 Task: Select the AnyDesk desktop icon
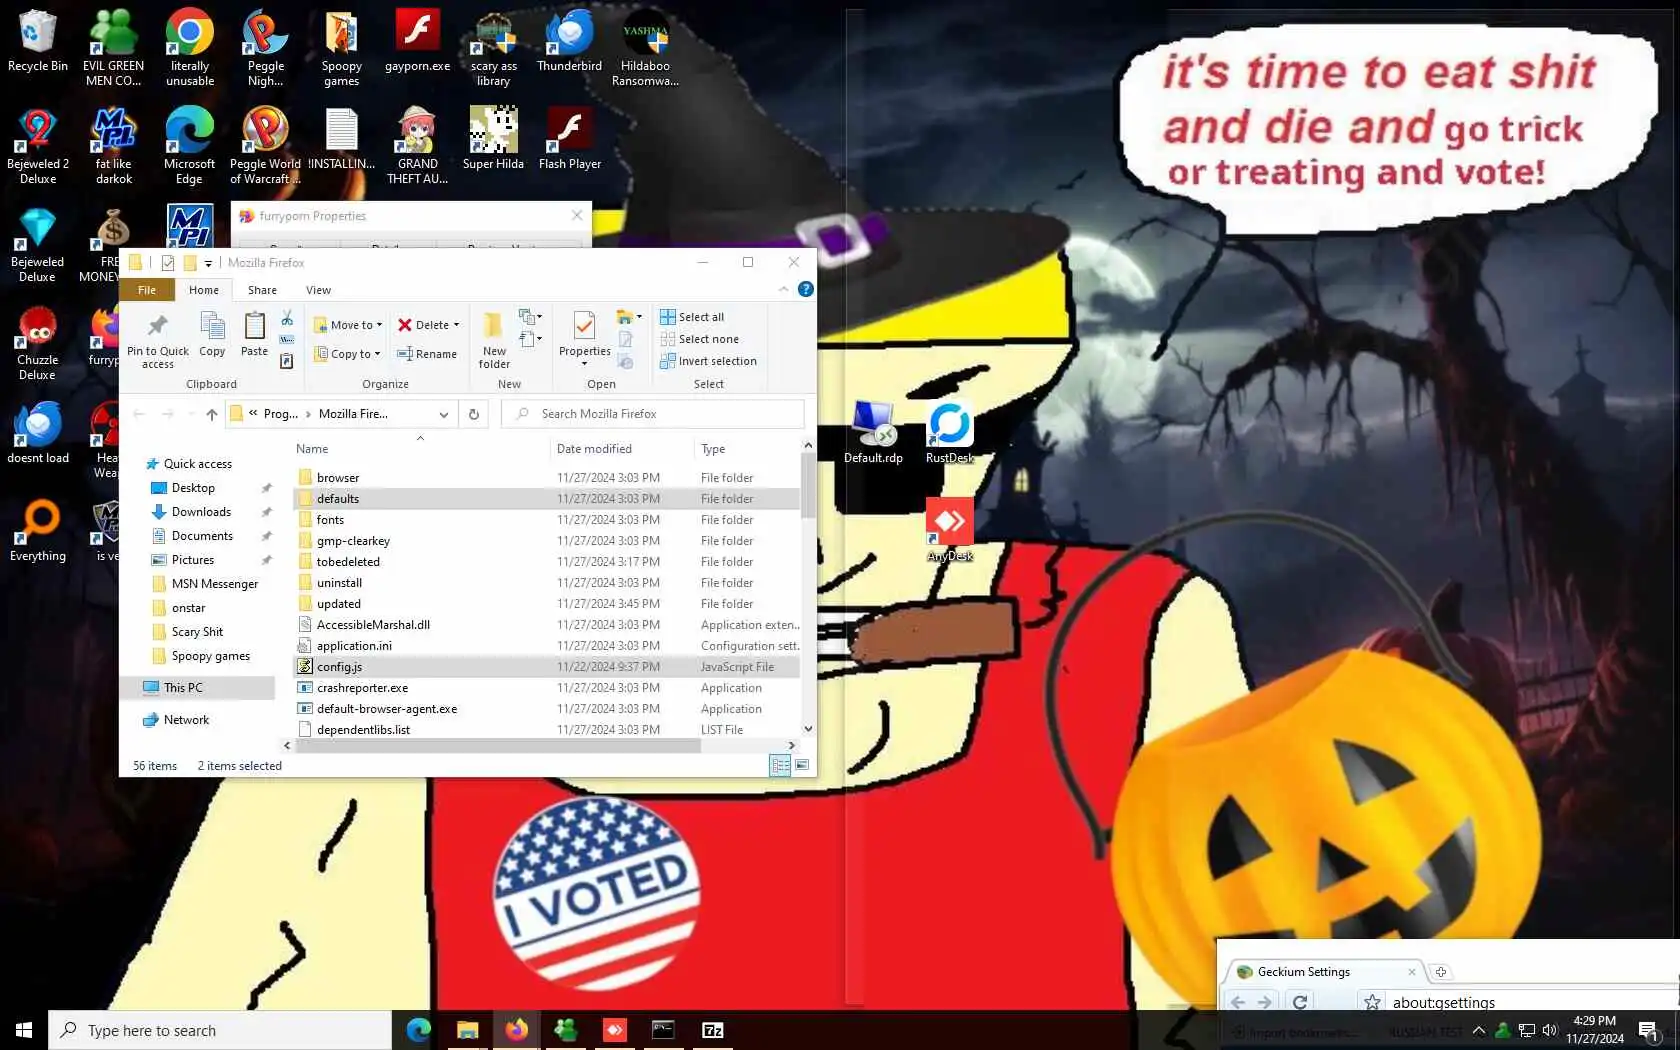(949, 530)
